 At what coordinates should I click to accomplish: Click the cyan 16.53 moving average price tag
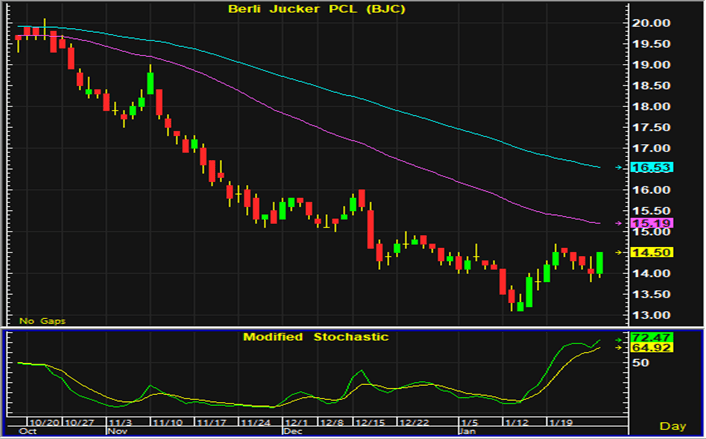tap(649, 168)
